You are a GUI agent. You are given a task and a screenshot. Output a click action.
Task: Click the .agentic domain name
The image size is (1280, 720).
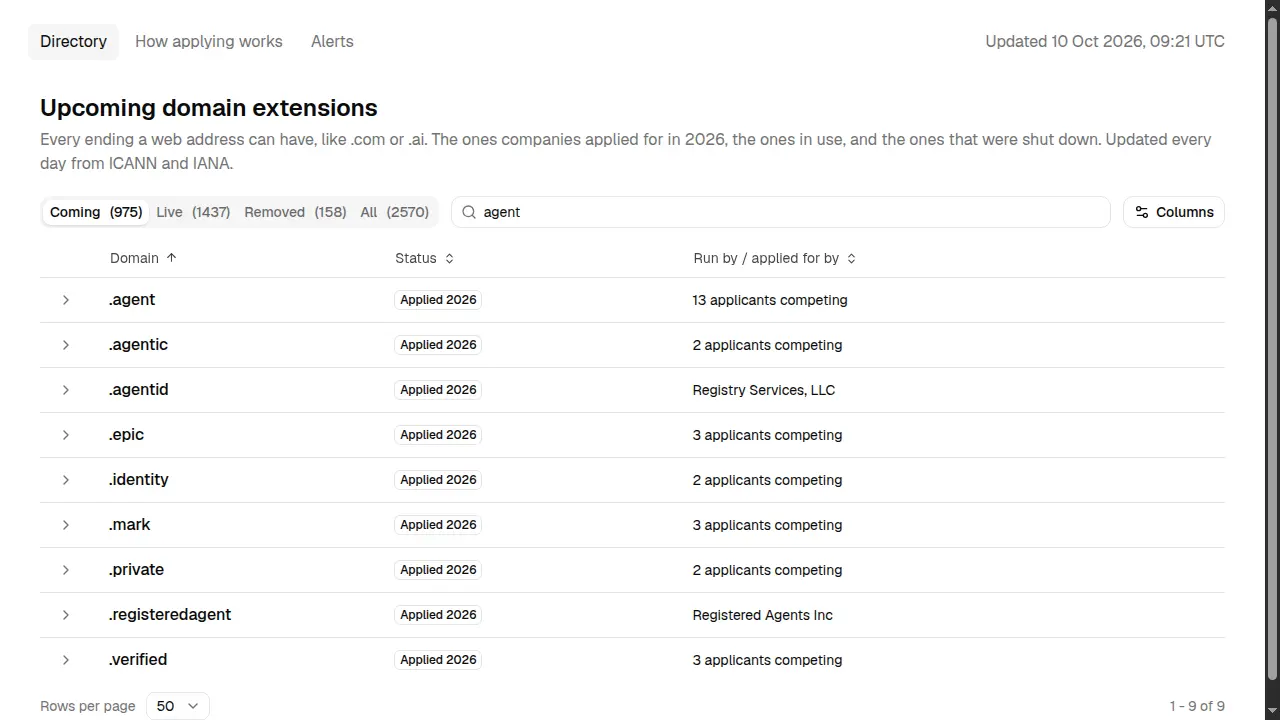[138, 345]
